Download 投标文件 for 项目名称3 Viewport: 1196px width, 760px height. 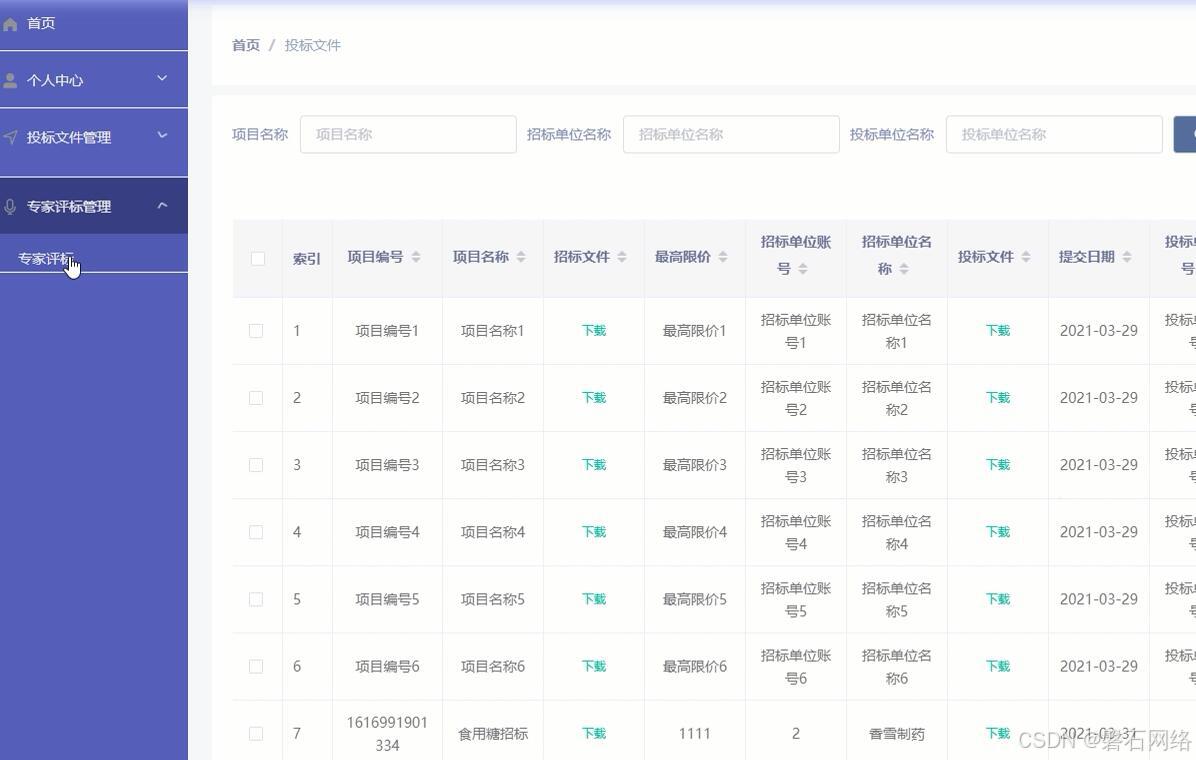click(x=998, y=465)
